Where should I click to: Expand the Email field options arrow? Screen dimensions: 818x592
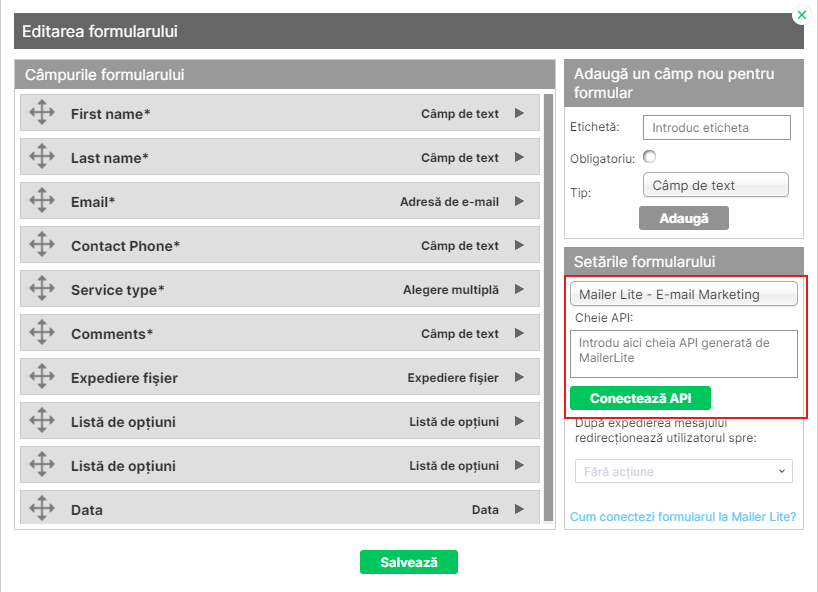point(519,201)
